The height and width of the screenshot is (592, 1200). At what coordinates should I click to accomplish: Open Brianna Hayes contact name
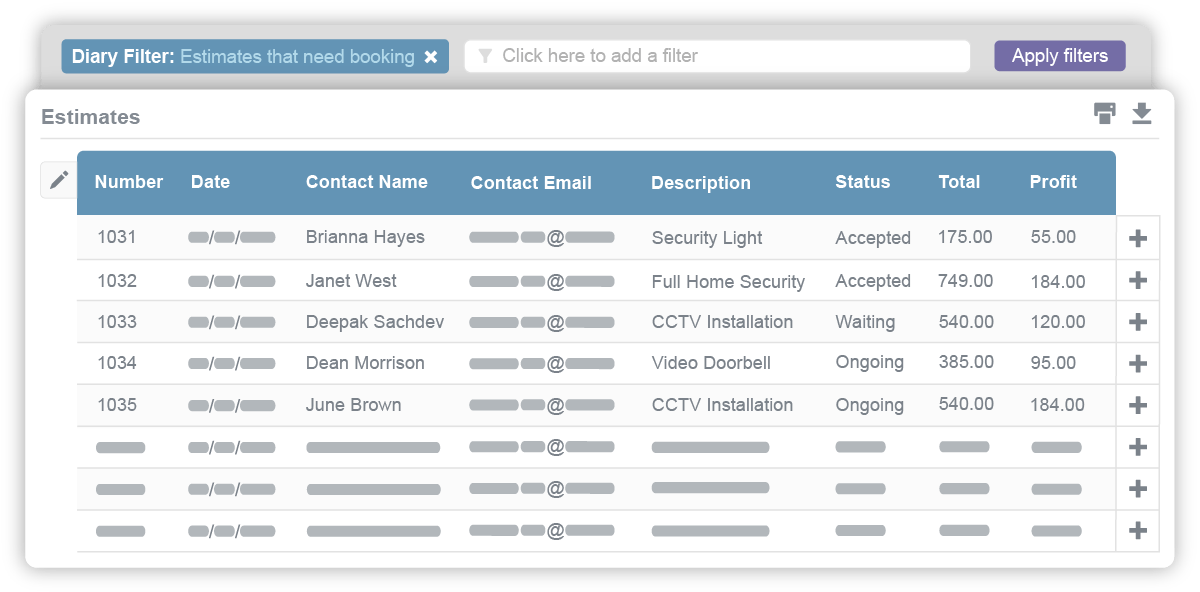coord(365,237)
